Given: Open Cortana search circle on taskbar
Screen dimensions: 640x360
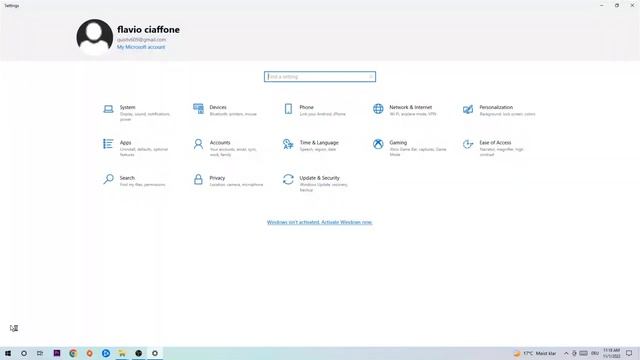Looking at the screenshot, I should pos(24,353).
